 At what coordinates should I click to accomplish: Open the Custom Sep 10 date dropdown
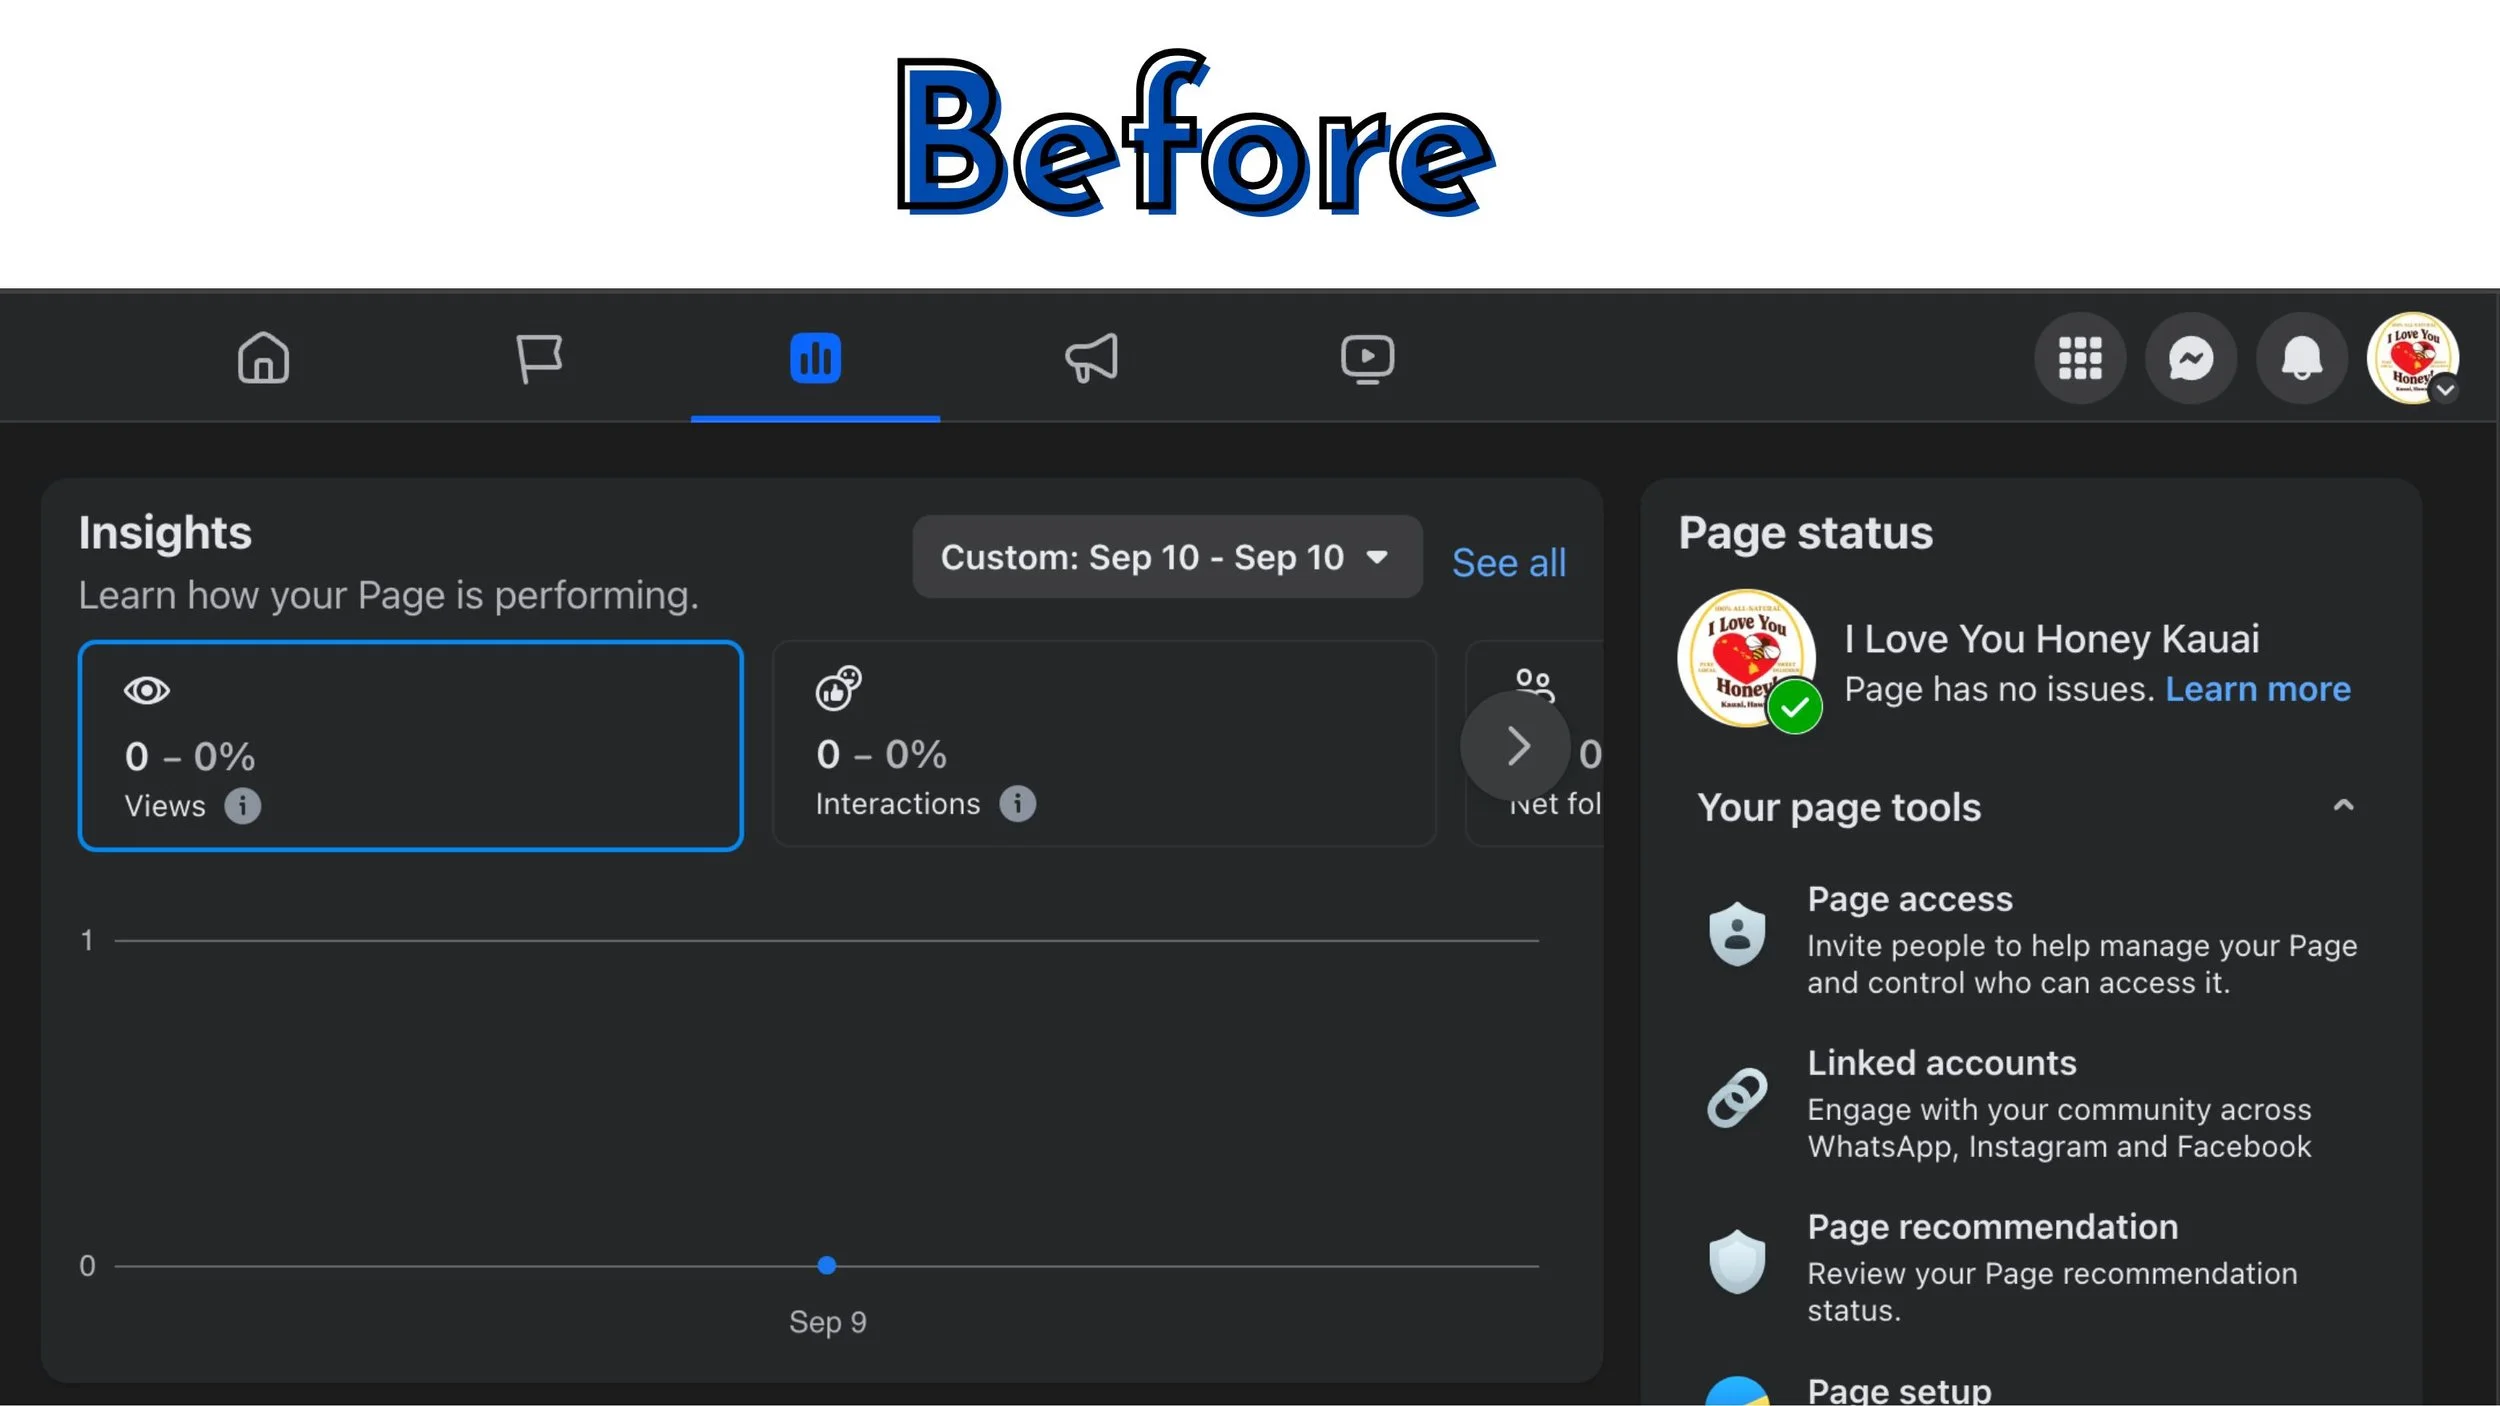point(1166,557)
